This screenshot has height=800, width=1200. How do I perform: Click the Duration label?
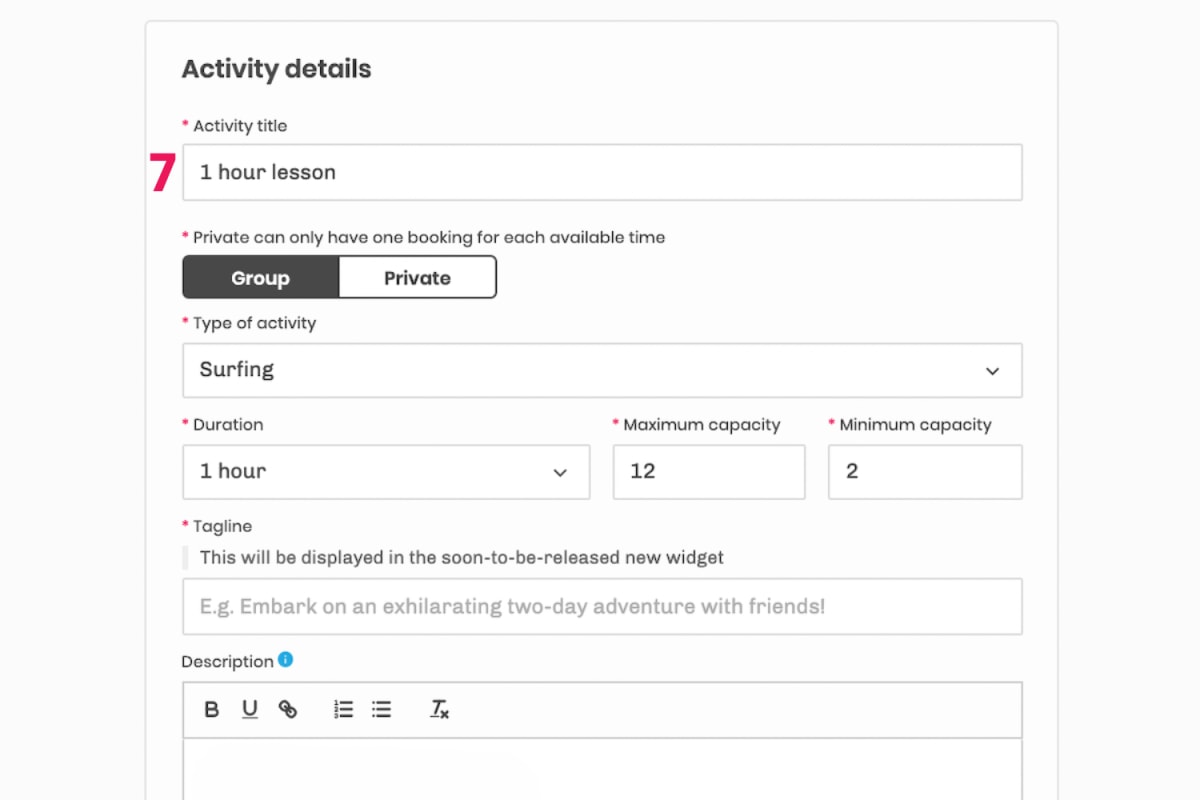pos(228,424)
